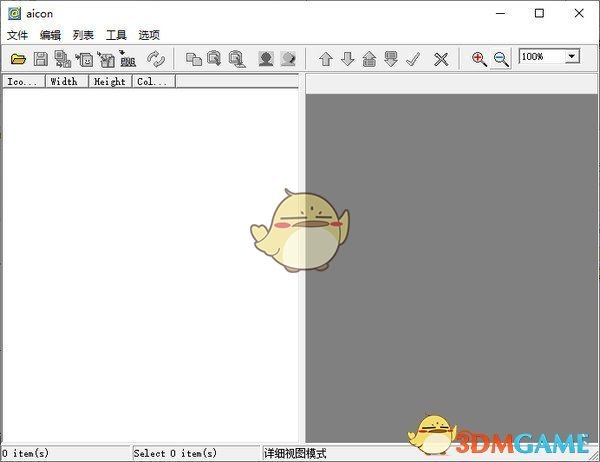Screen dimensions: 600x462
Task: Open a file with the folder icon
Action: point(18,59)
